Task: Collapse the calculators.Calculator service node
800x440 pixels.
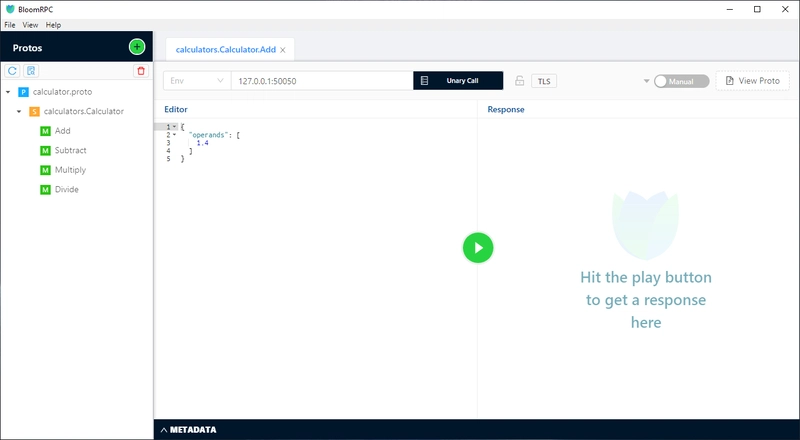Action: [x=19, y=111]
